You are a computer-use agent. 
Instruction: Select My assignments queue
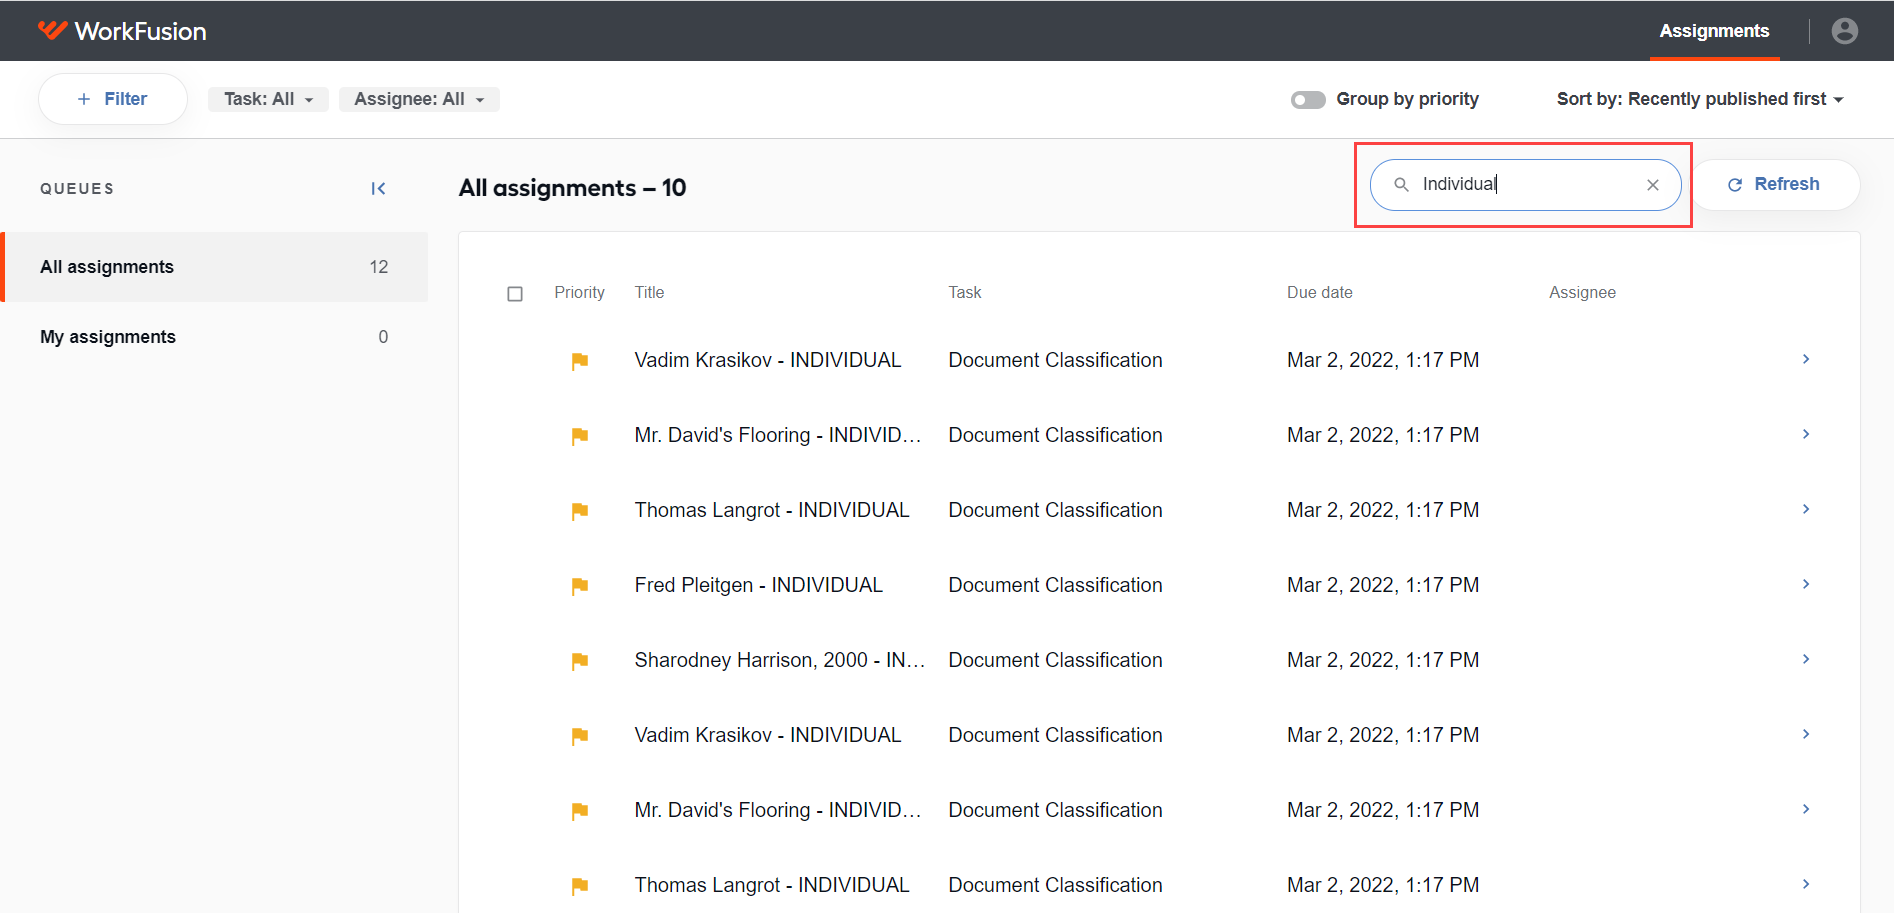[214, 337]
